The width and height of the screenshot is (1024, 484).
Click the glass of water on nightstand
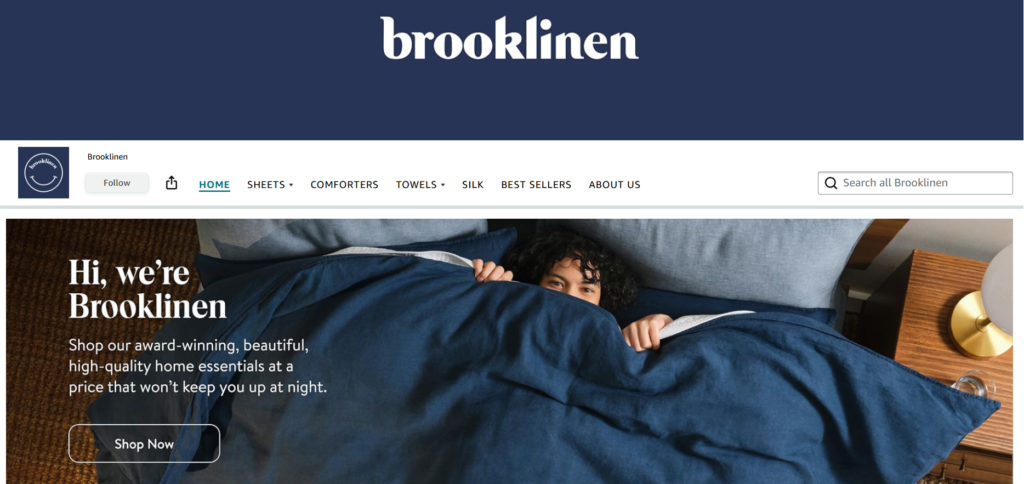[972, 385]
